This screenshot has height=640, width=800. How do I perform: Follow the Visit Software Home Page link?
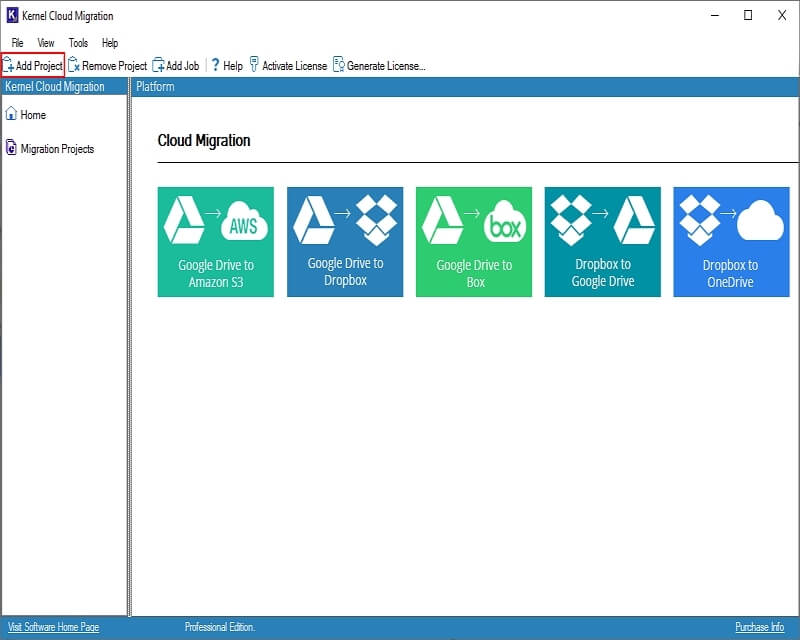(54, 627)
